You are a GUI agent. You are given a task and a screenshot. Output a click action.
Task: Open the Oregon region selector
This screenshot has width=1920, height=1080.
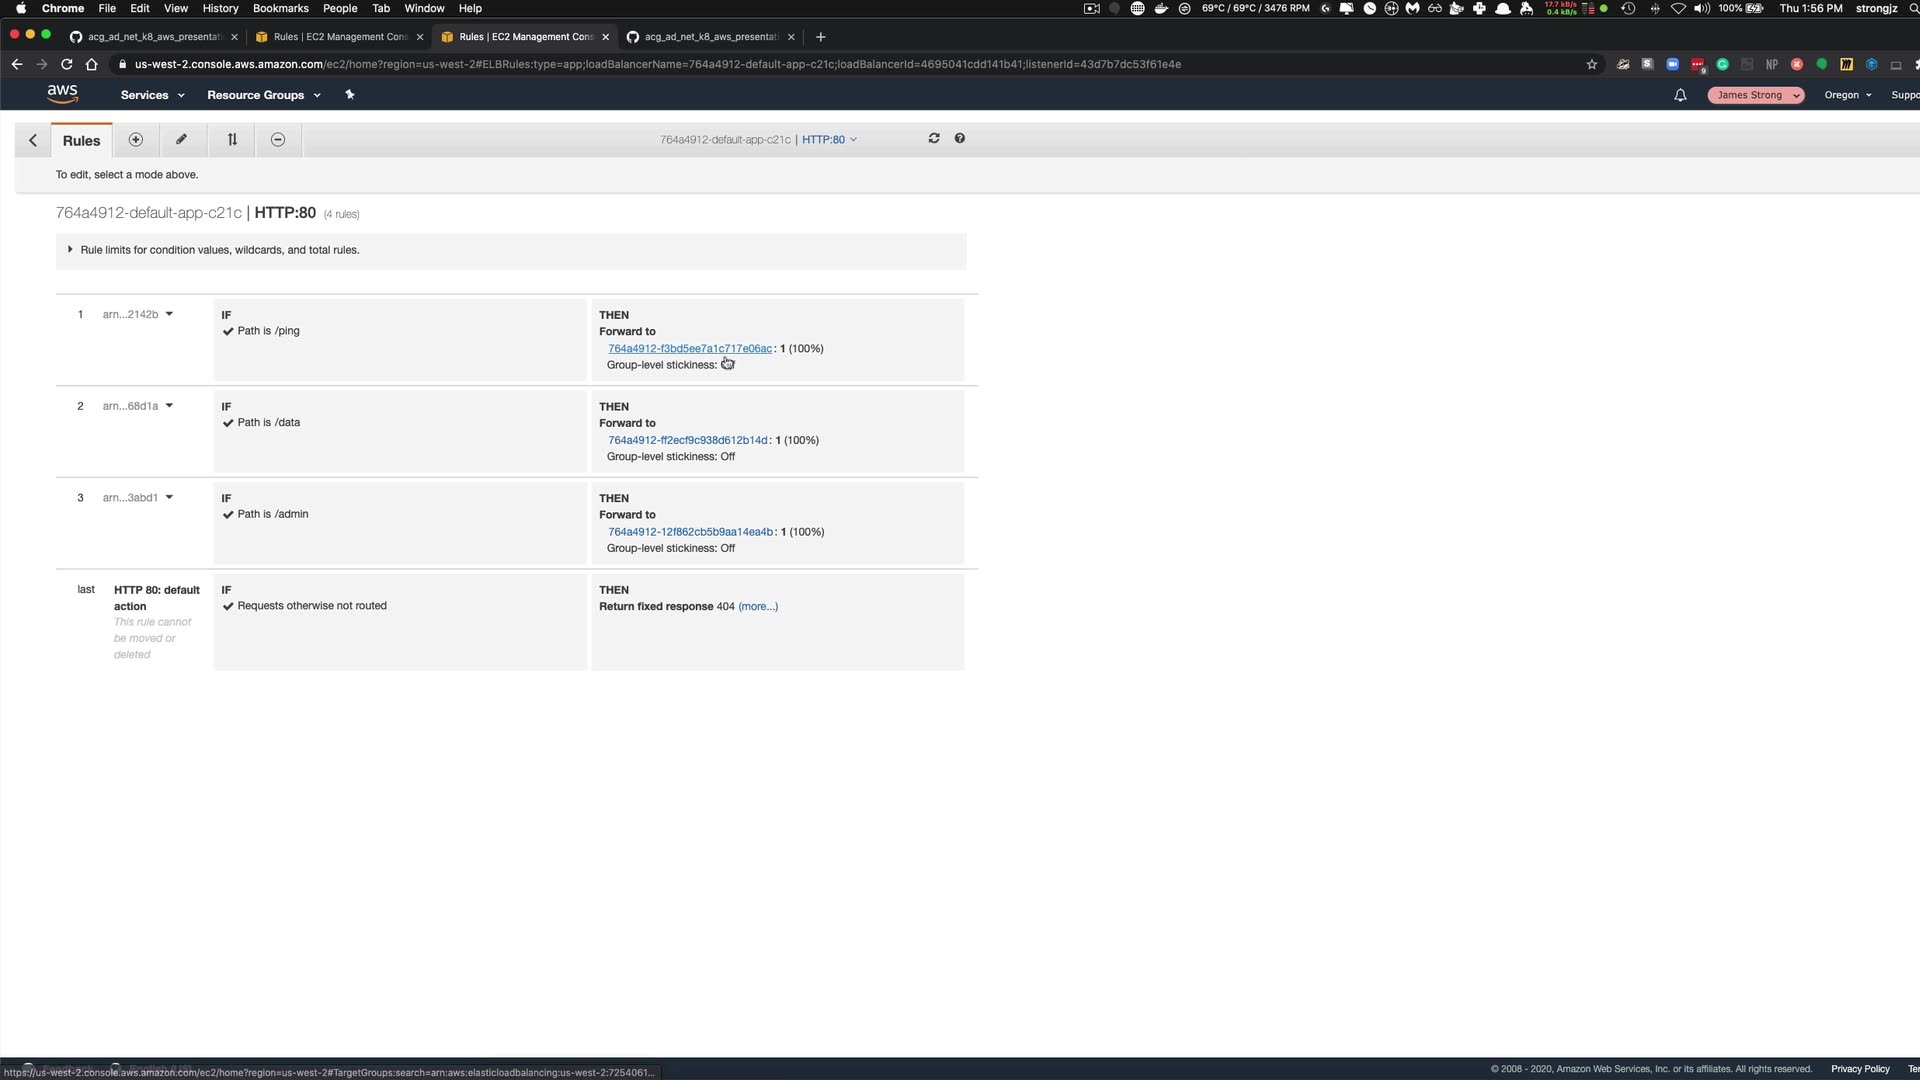1847,95
